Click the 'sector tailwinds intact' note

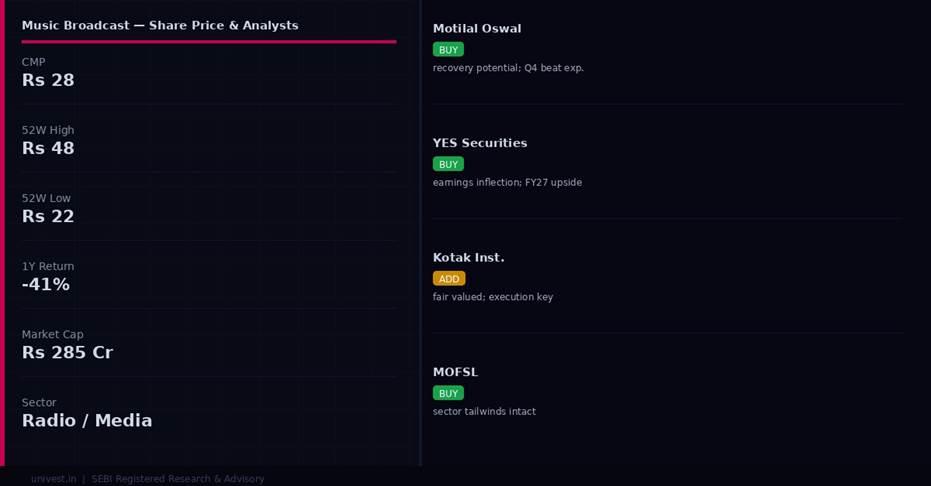[484, 411]
